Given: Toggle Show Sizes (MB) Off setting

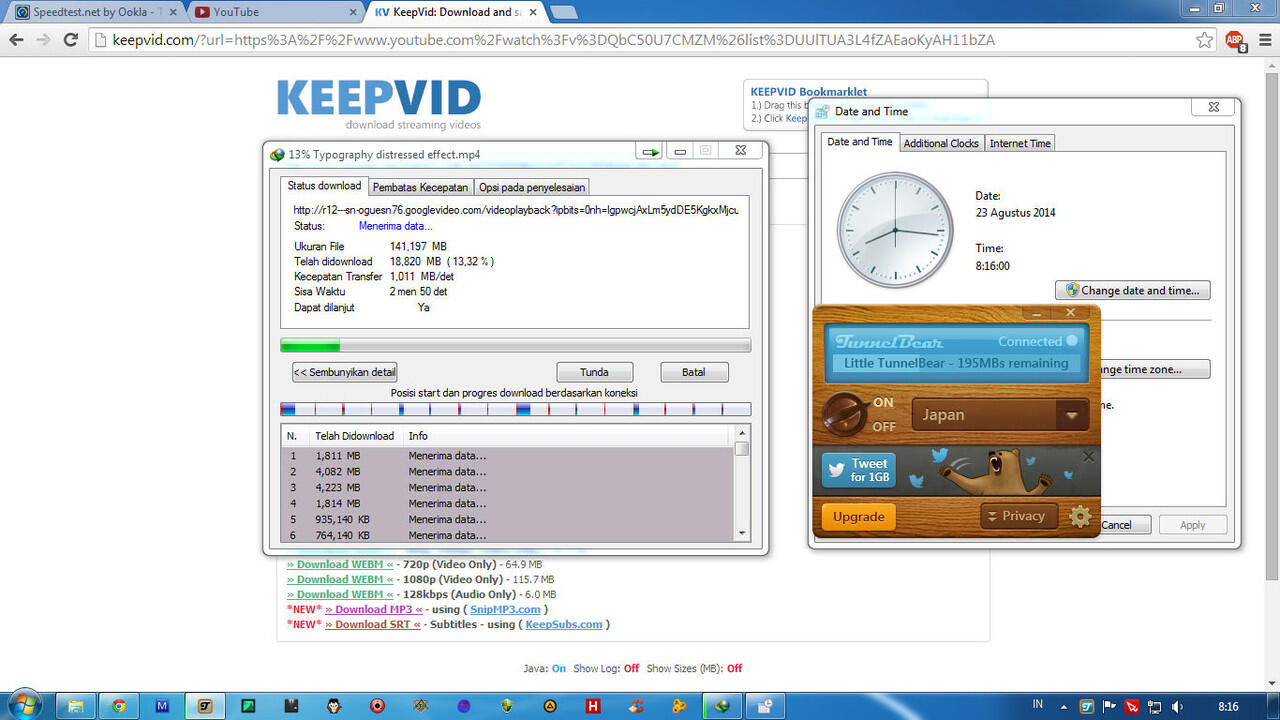Looking at the screenshot, I should pos(735,668).
